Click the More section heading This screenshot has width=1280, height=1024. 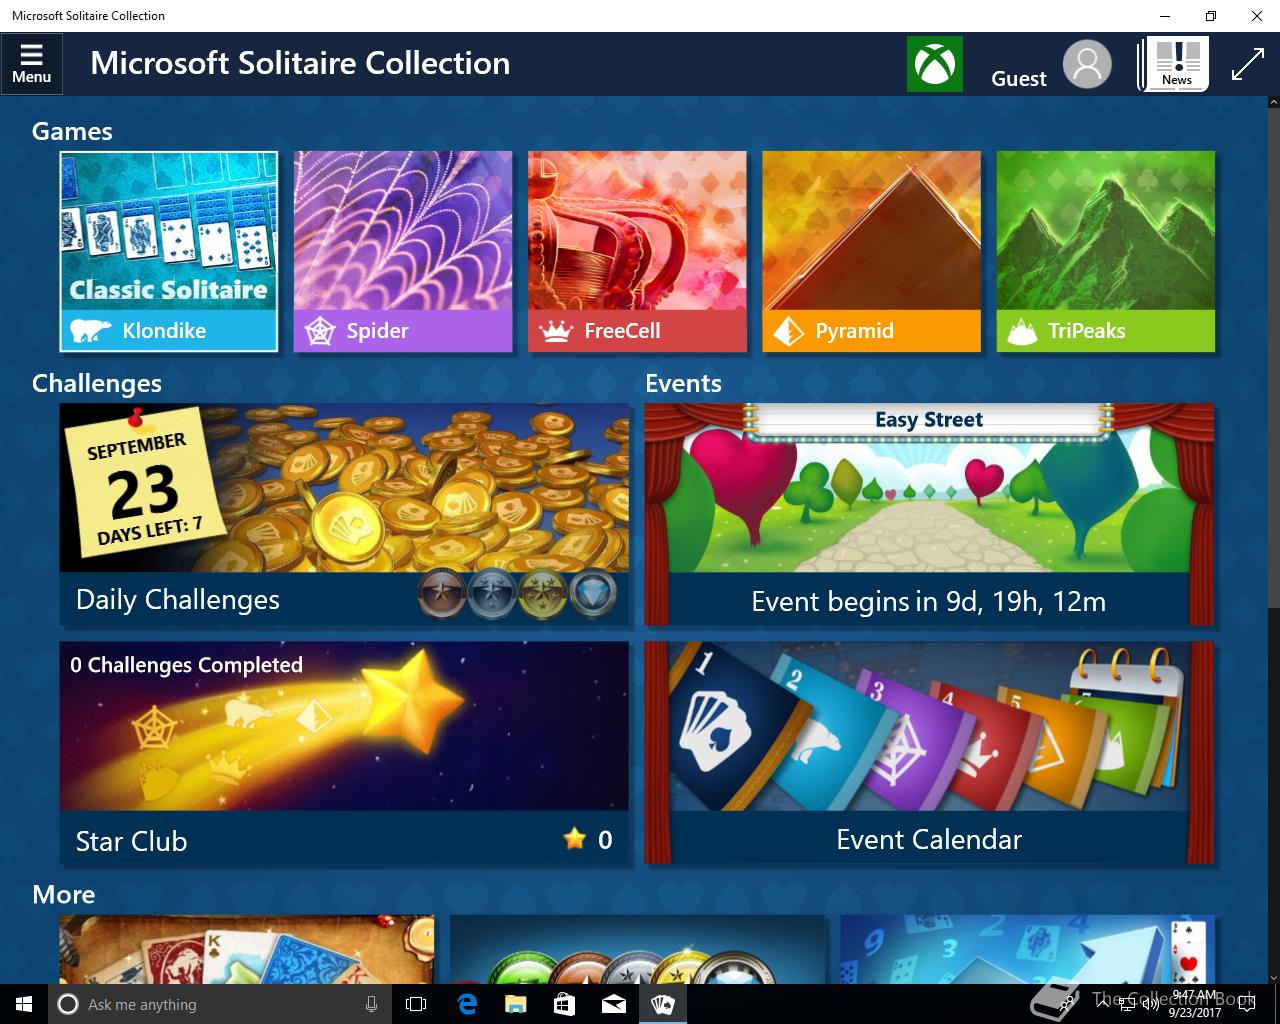(x=64, y=894)
